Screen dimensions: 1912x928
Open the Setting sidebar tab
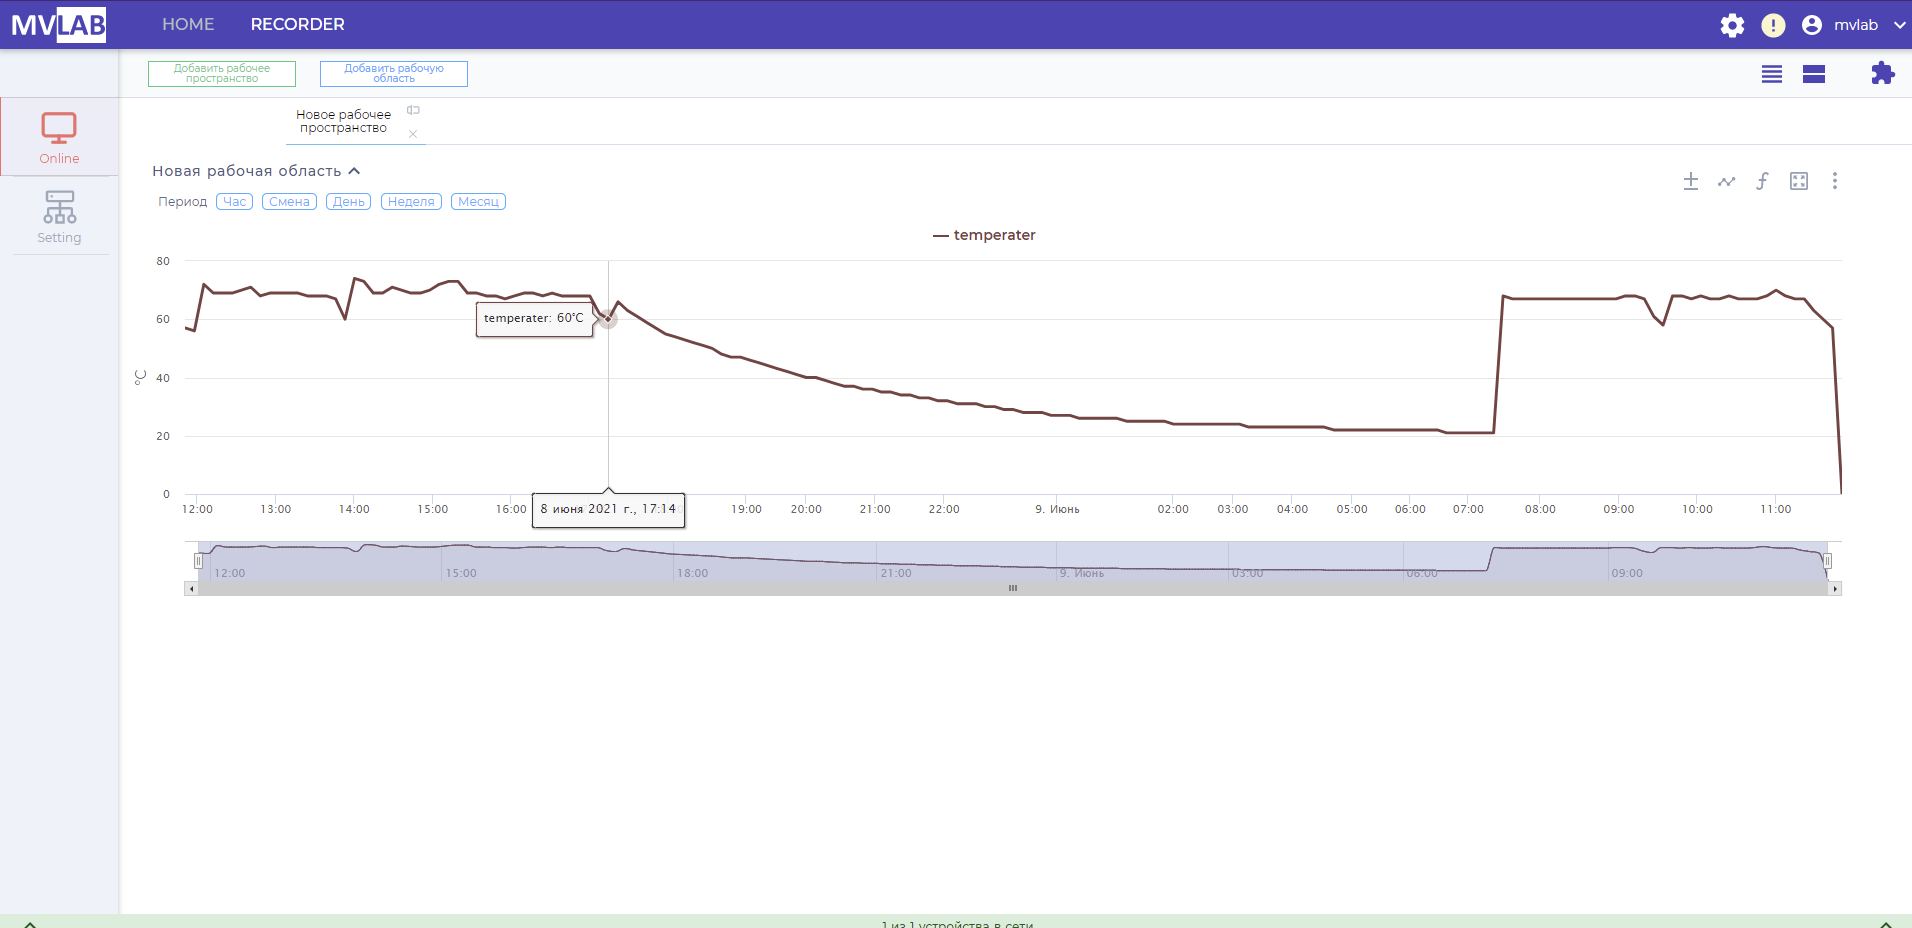point(59,216)
